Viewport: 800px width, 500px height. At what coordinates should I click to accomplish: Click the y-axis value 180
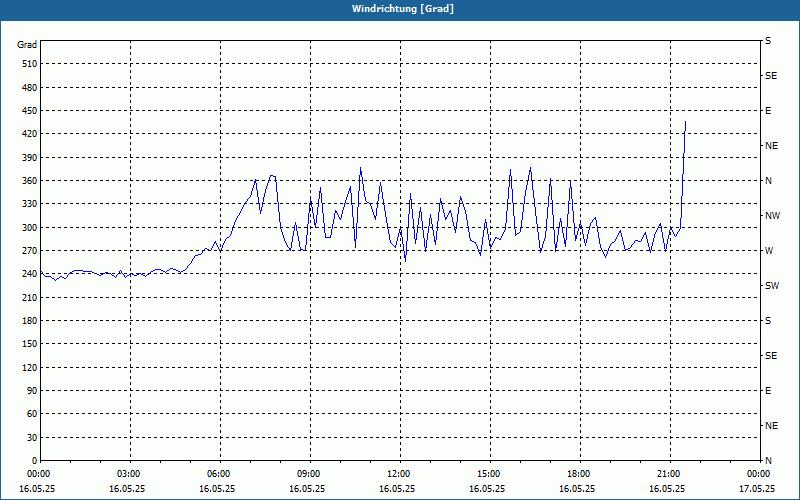point(30,321)
